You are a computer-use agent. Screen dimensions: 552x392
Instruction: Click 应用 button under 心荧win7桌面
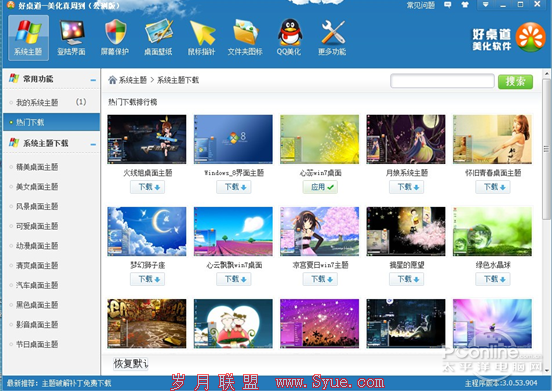point(320,187)
